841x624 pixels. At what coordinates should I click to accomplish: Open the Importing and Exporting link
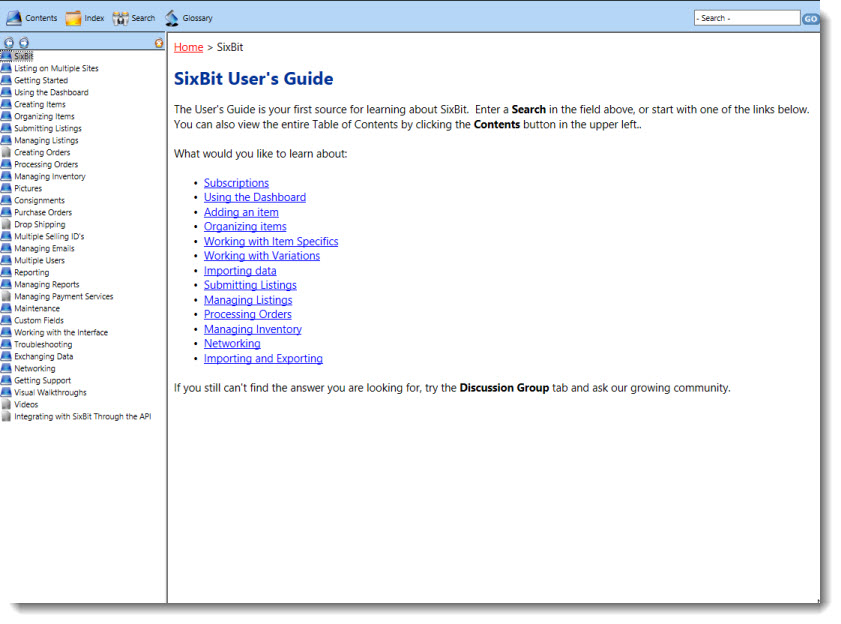[x=263, y=359]
